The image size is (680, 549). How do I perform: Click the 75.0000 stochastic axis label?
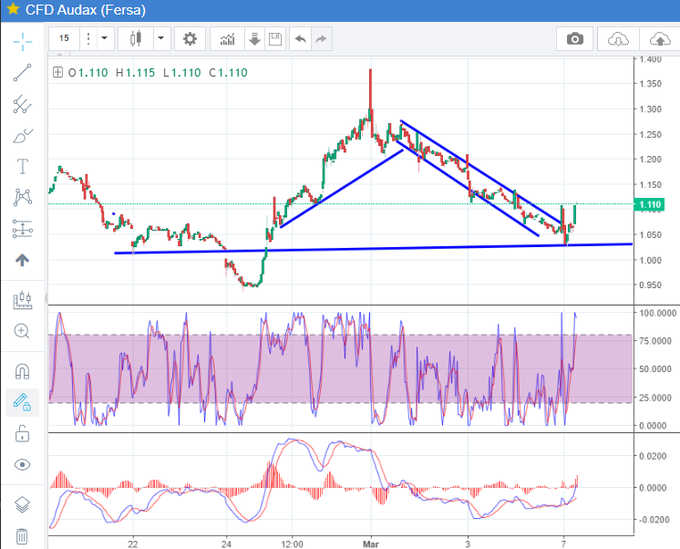click(657, 341)
